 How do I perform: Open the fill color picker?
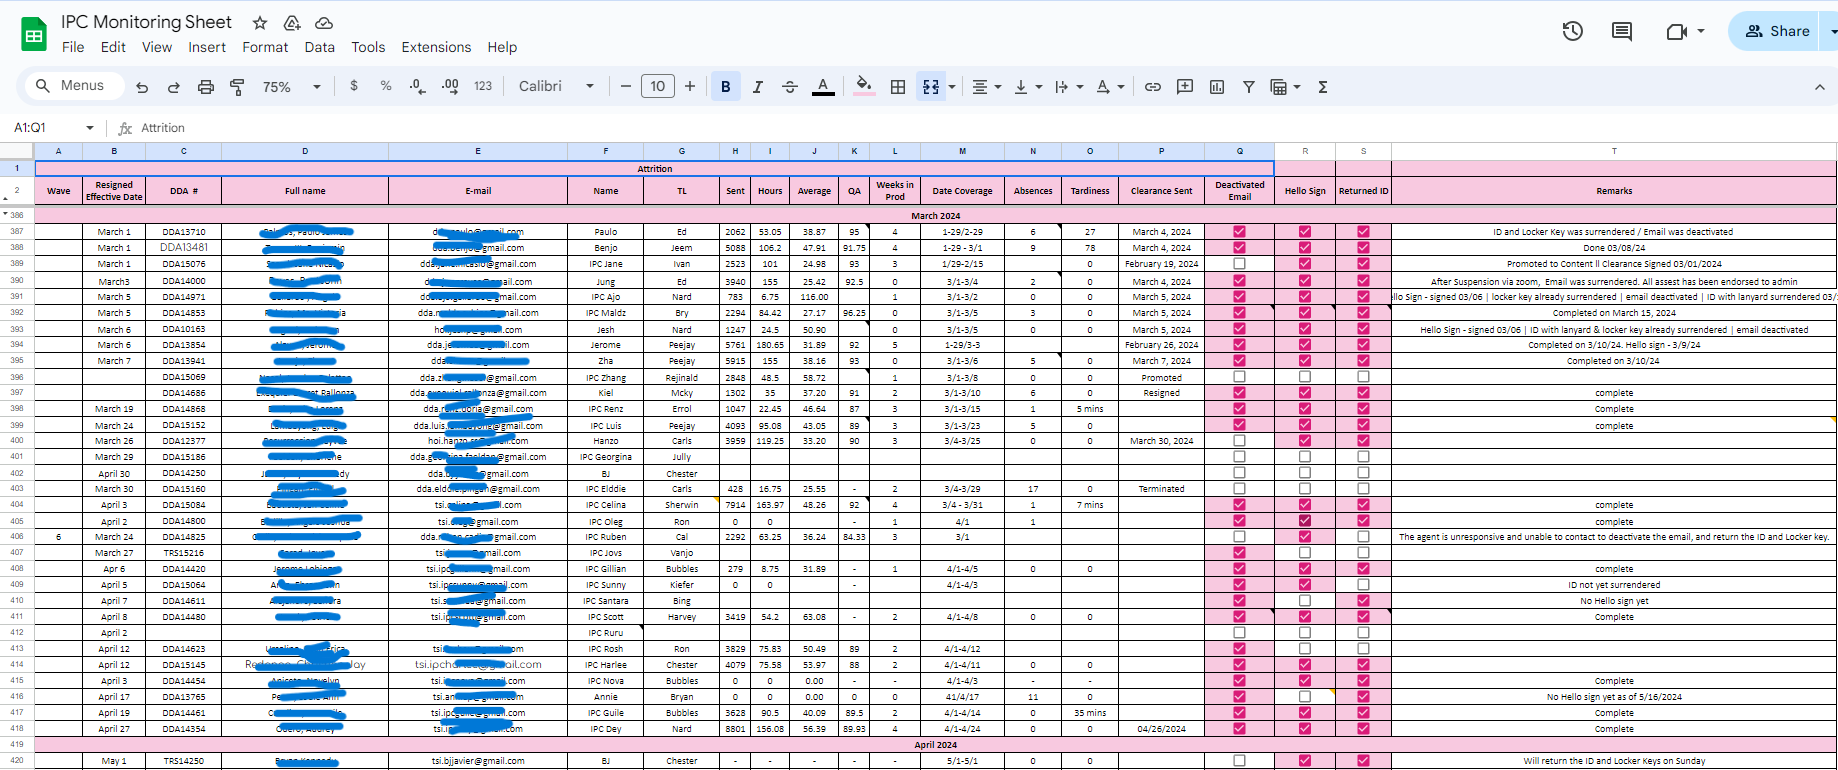[x=864, y=87]
